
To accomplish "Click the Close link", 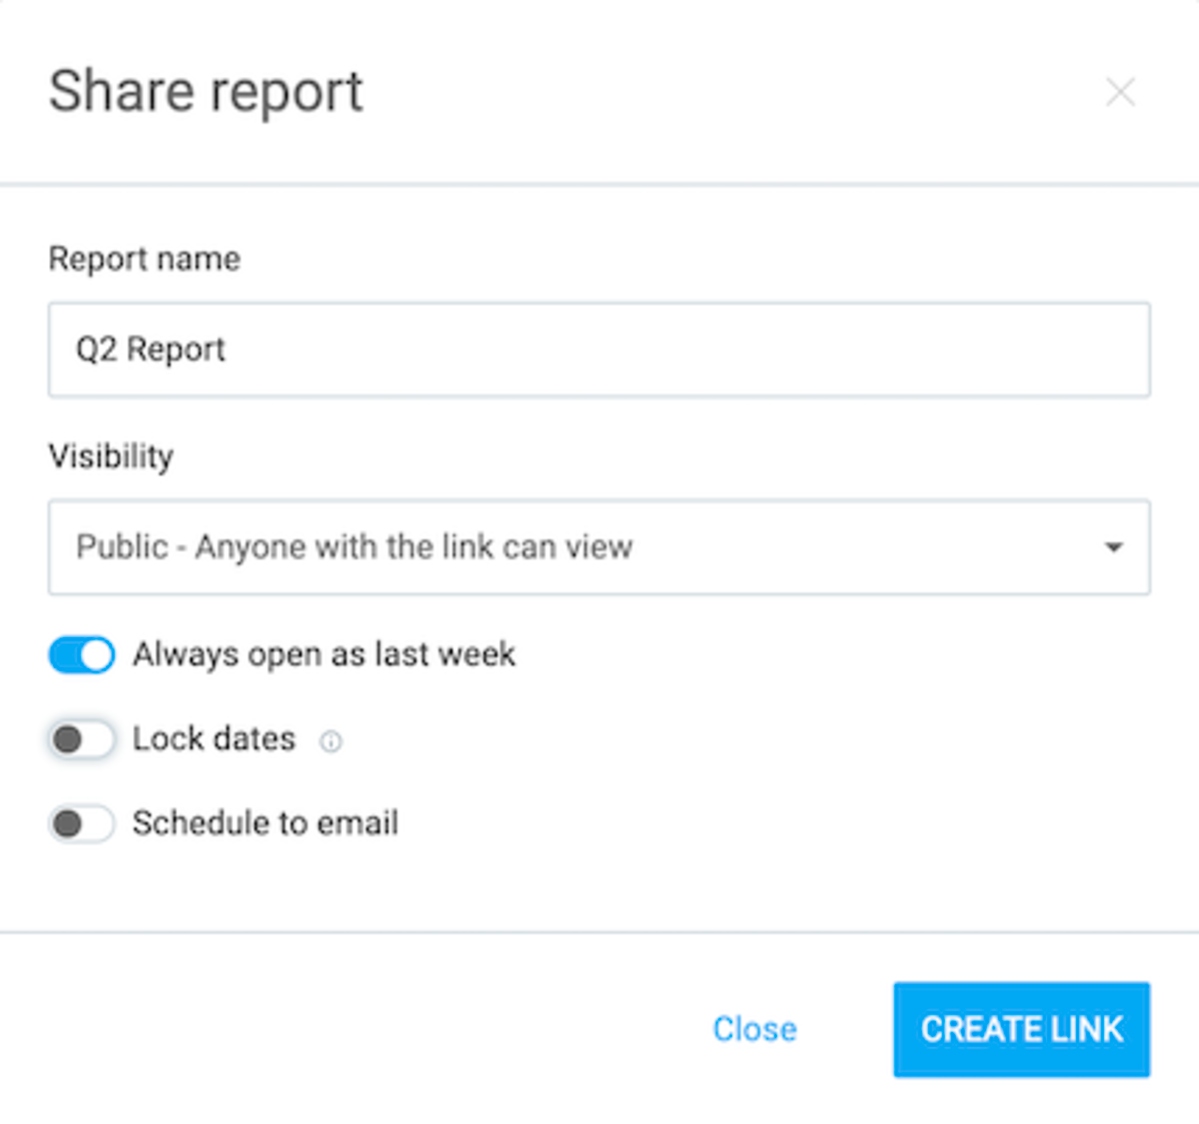I will (754, 1029).
